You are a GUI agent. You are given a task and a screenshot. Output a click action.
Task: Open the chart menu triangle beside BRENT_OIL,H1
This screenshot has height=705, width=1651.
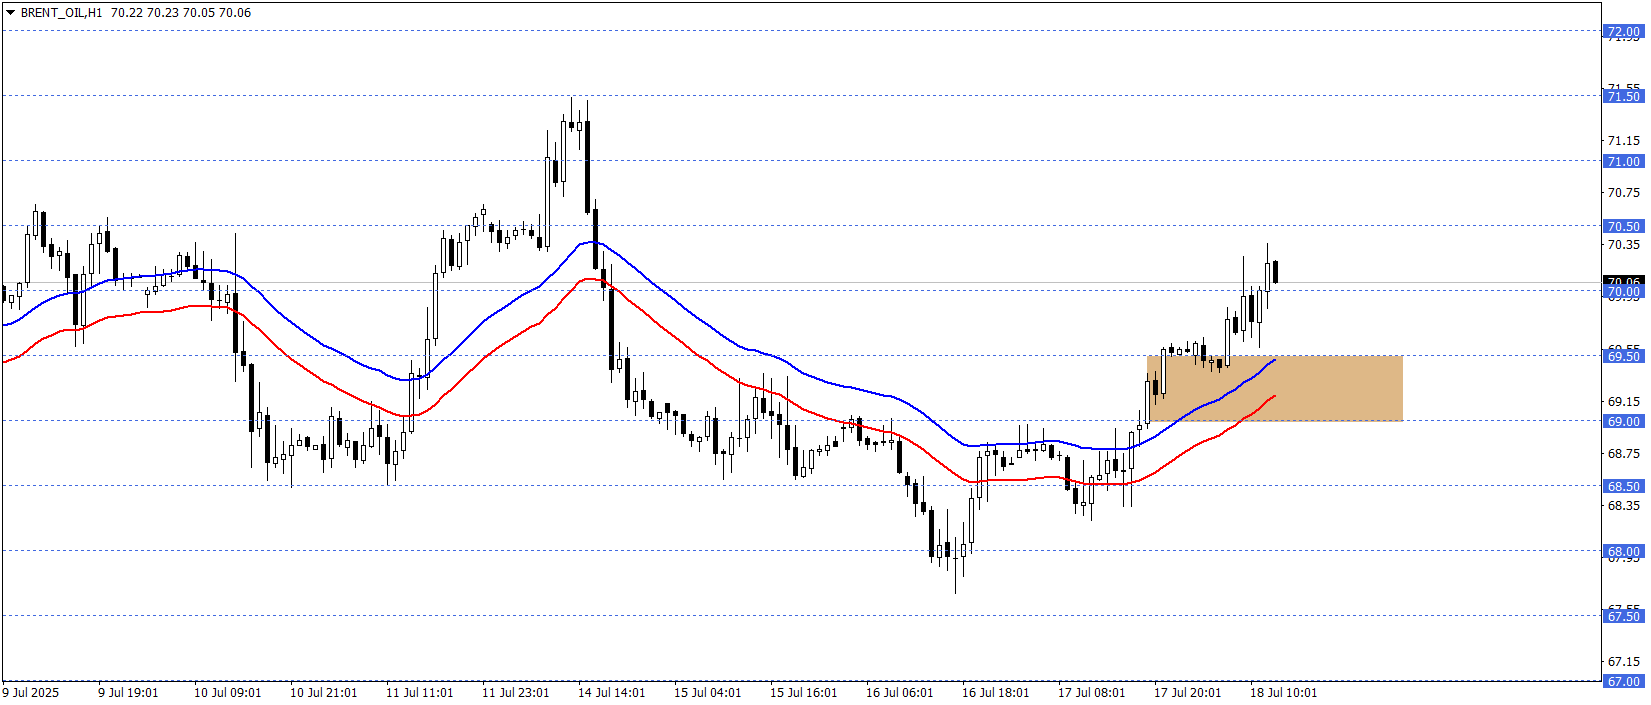click(x=11, y=13)
